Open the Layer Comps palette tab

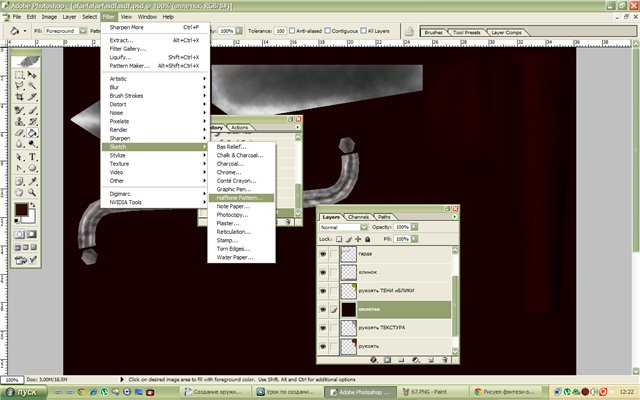pyautogui.click(x=506, y=32)
